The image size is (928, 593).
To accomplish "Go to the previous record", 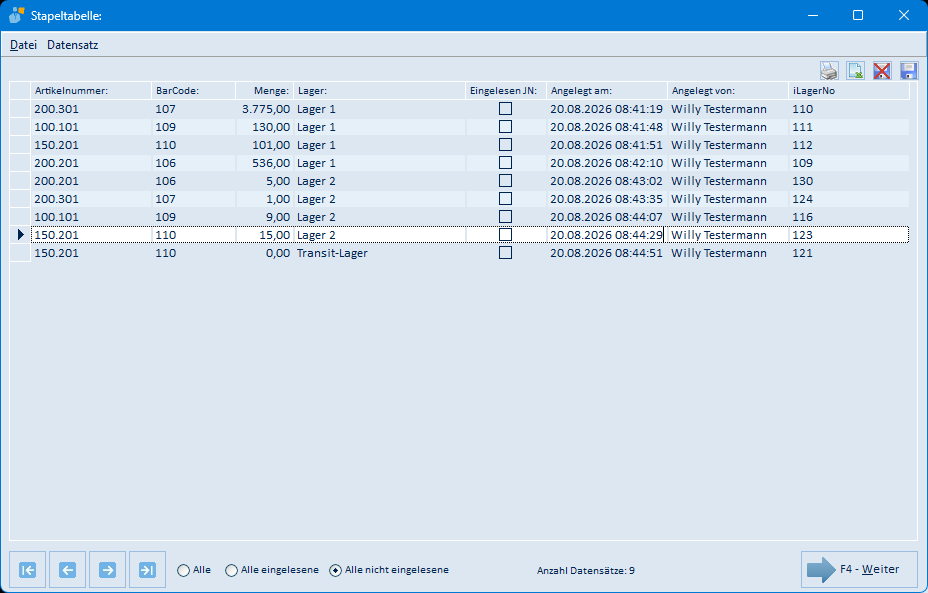I will (x=67, y=570).
